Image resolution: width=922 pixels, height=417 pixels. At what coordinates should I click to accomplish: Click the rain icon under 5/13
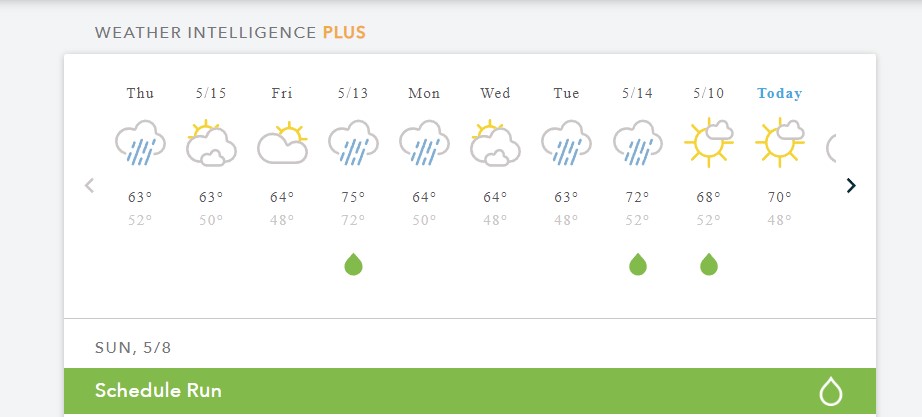353,143
